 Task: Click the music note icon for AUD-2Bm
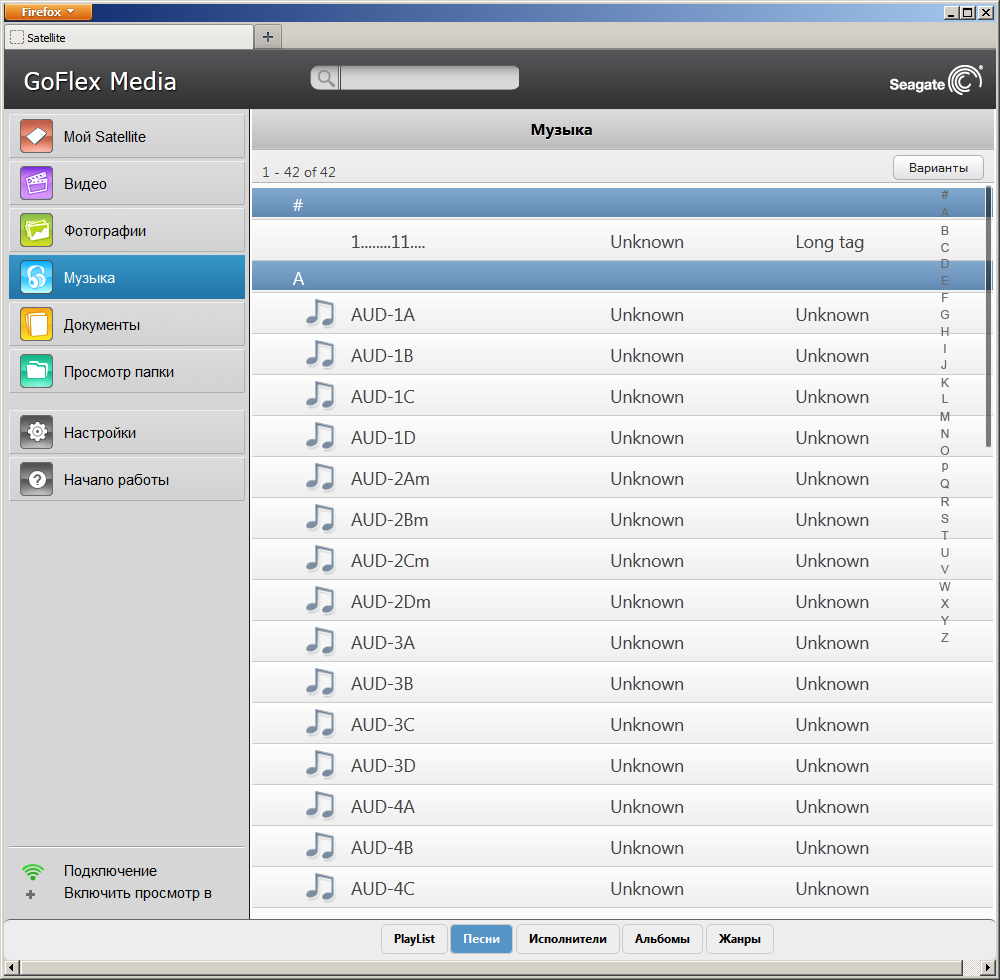[x=320, y=518]
